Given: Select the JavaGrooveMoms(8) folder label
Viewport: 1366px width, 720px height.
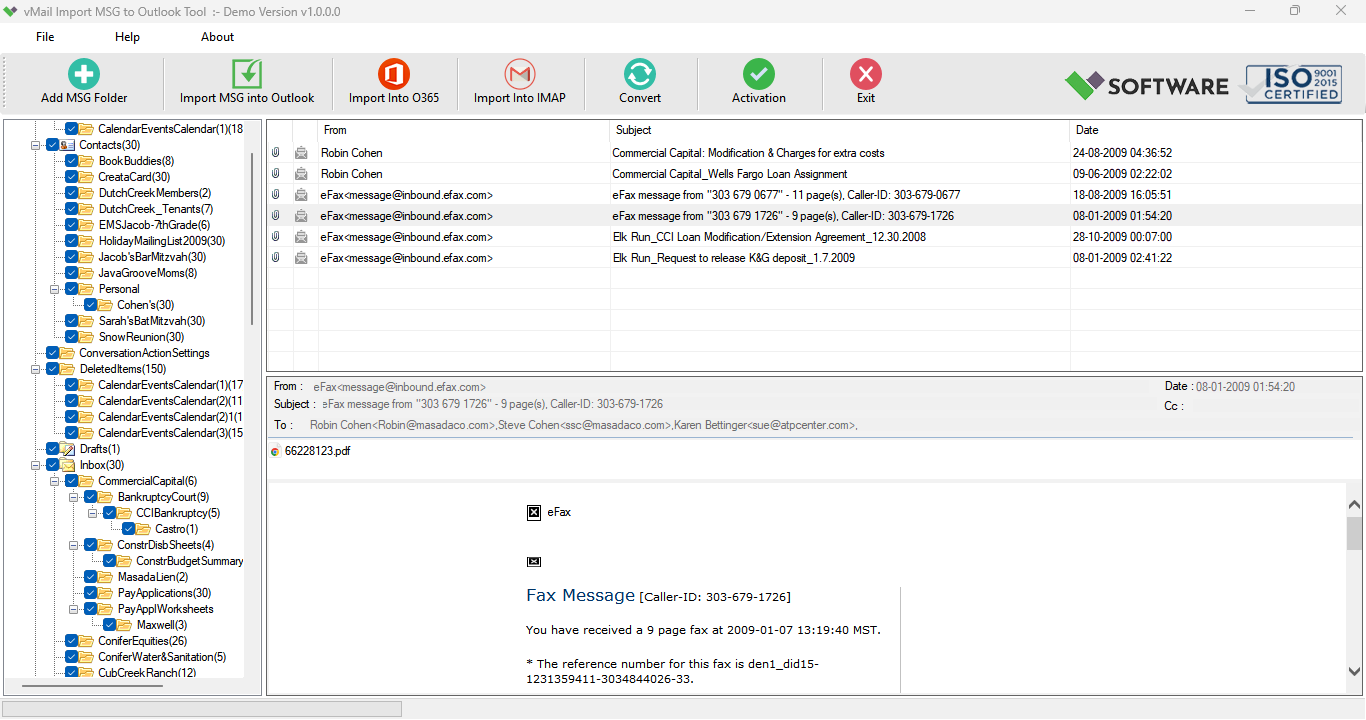Looking at the screenshot, I should (148, 273).
